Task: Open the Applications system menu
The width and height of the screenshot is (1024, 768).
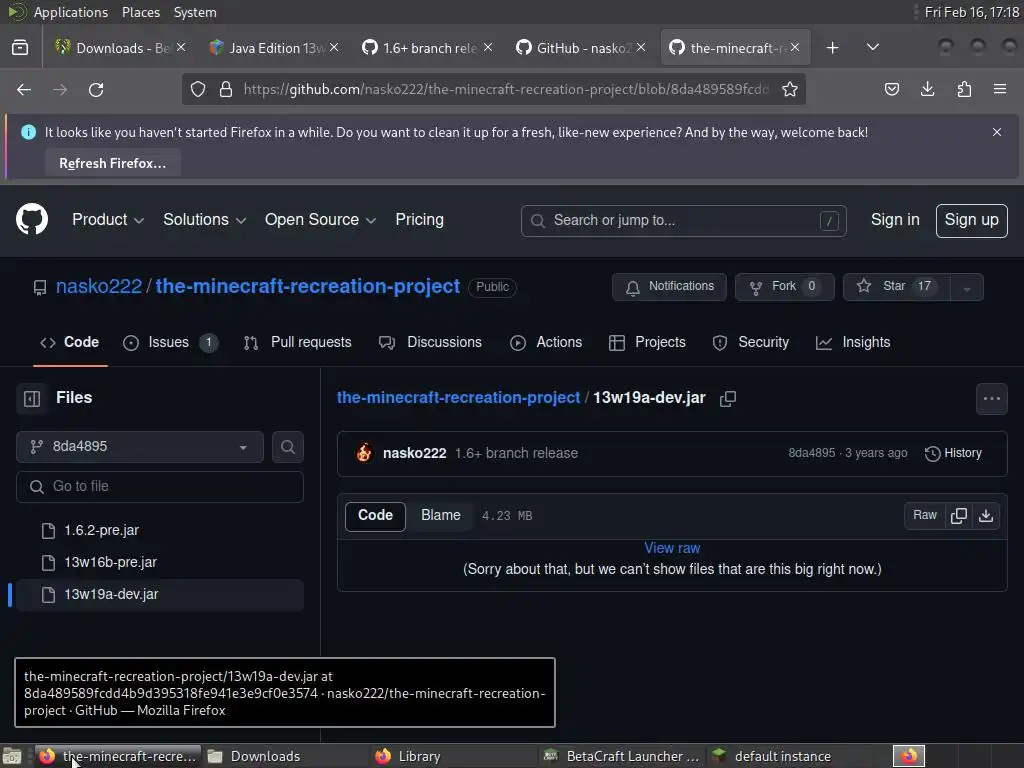Action: (71, 12)
